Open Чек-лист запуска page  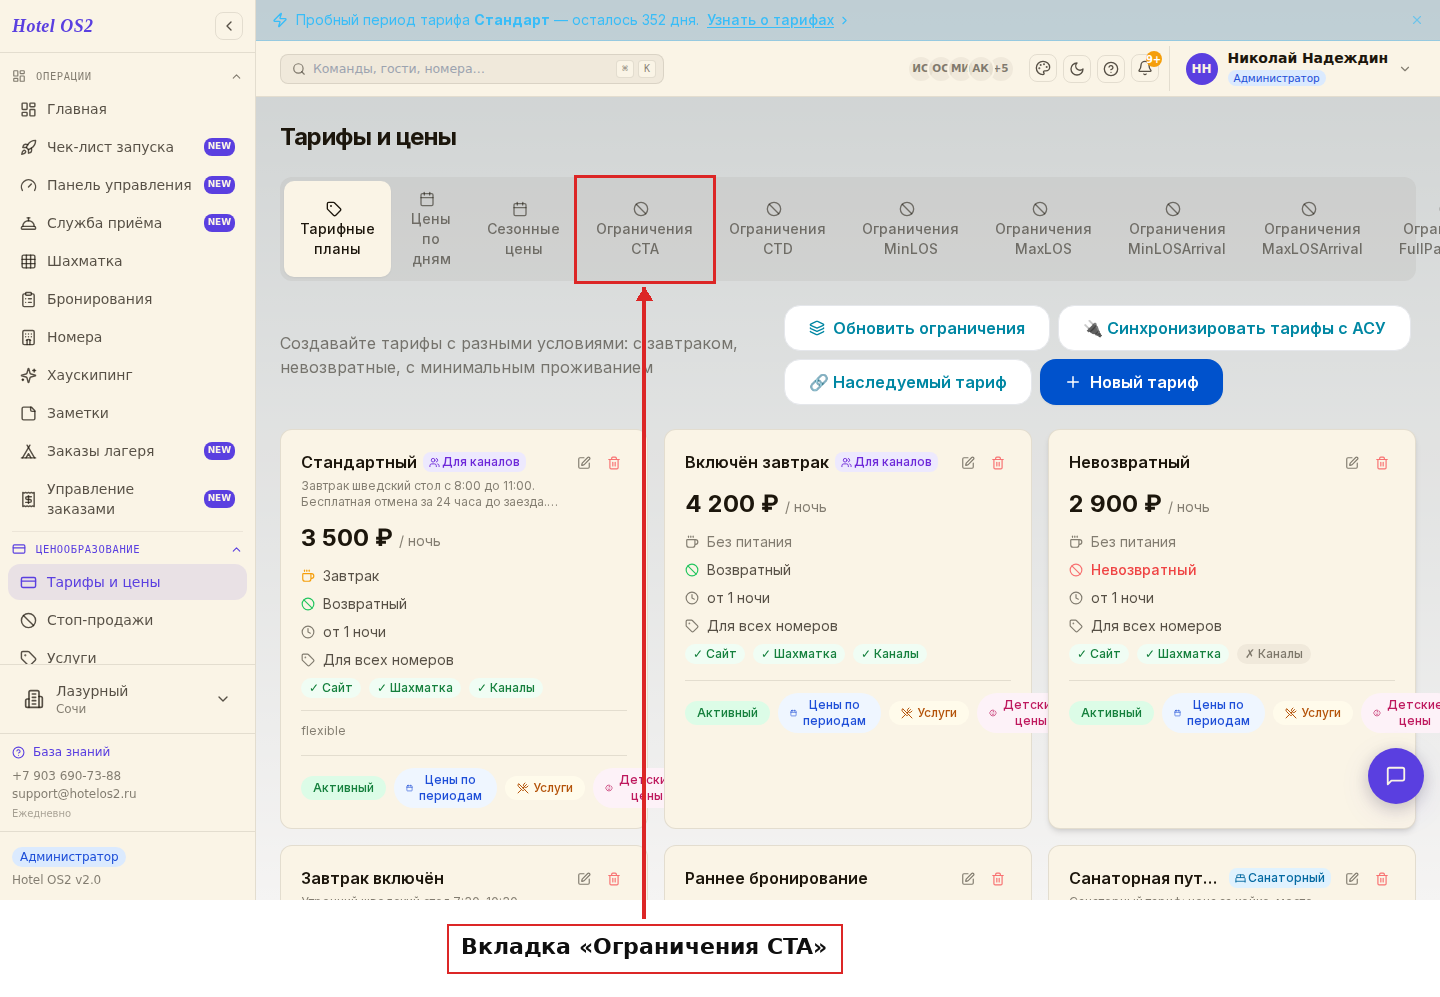127,147
